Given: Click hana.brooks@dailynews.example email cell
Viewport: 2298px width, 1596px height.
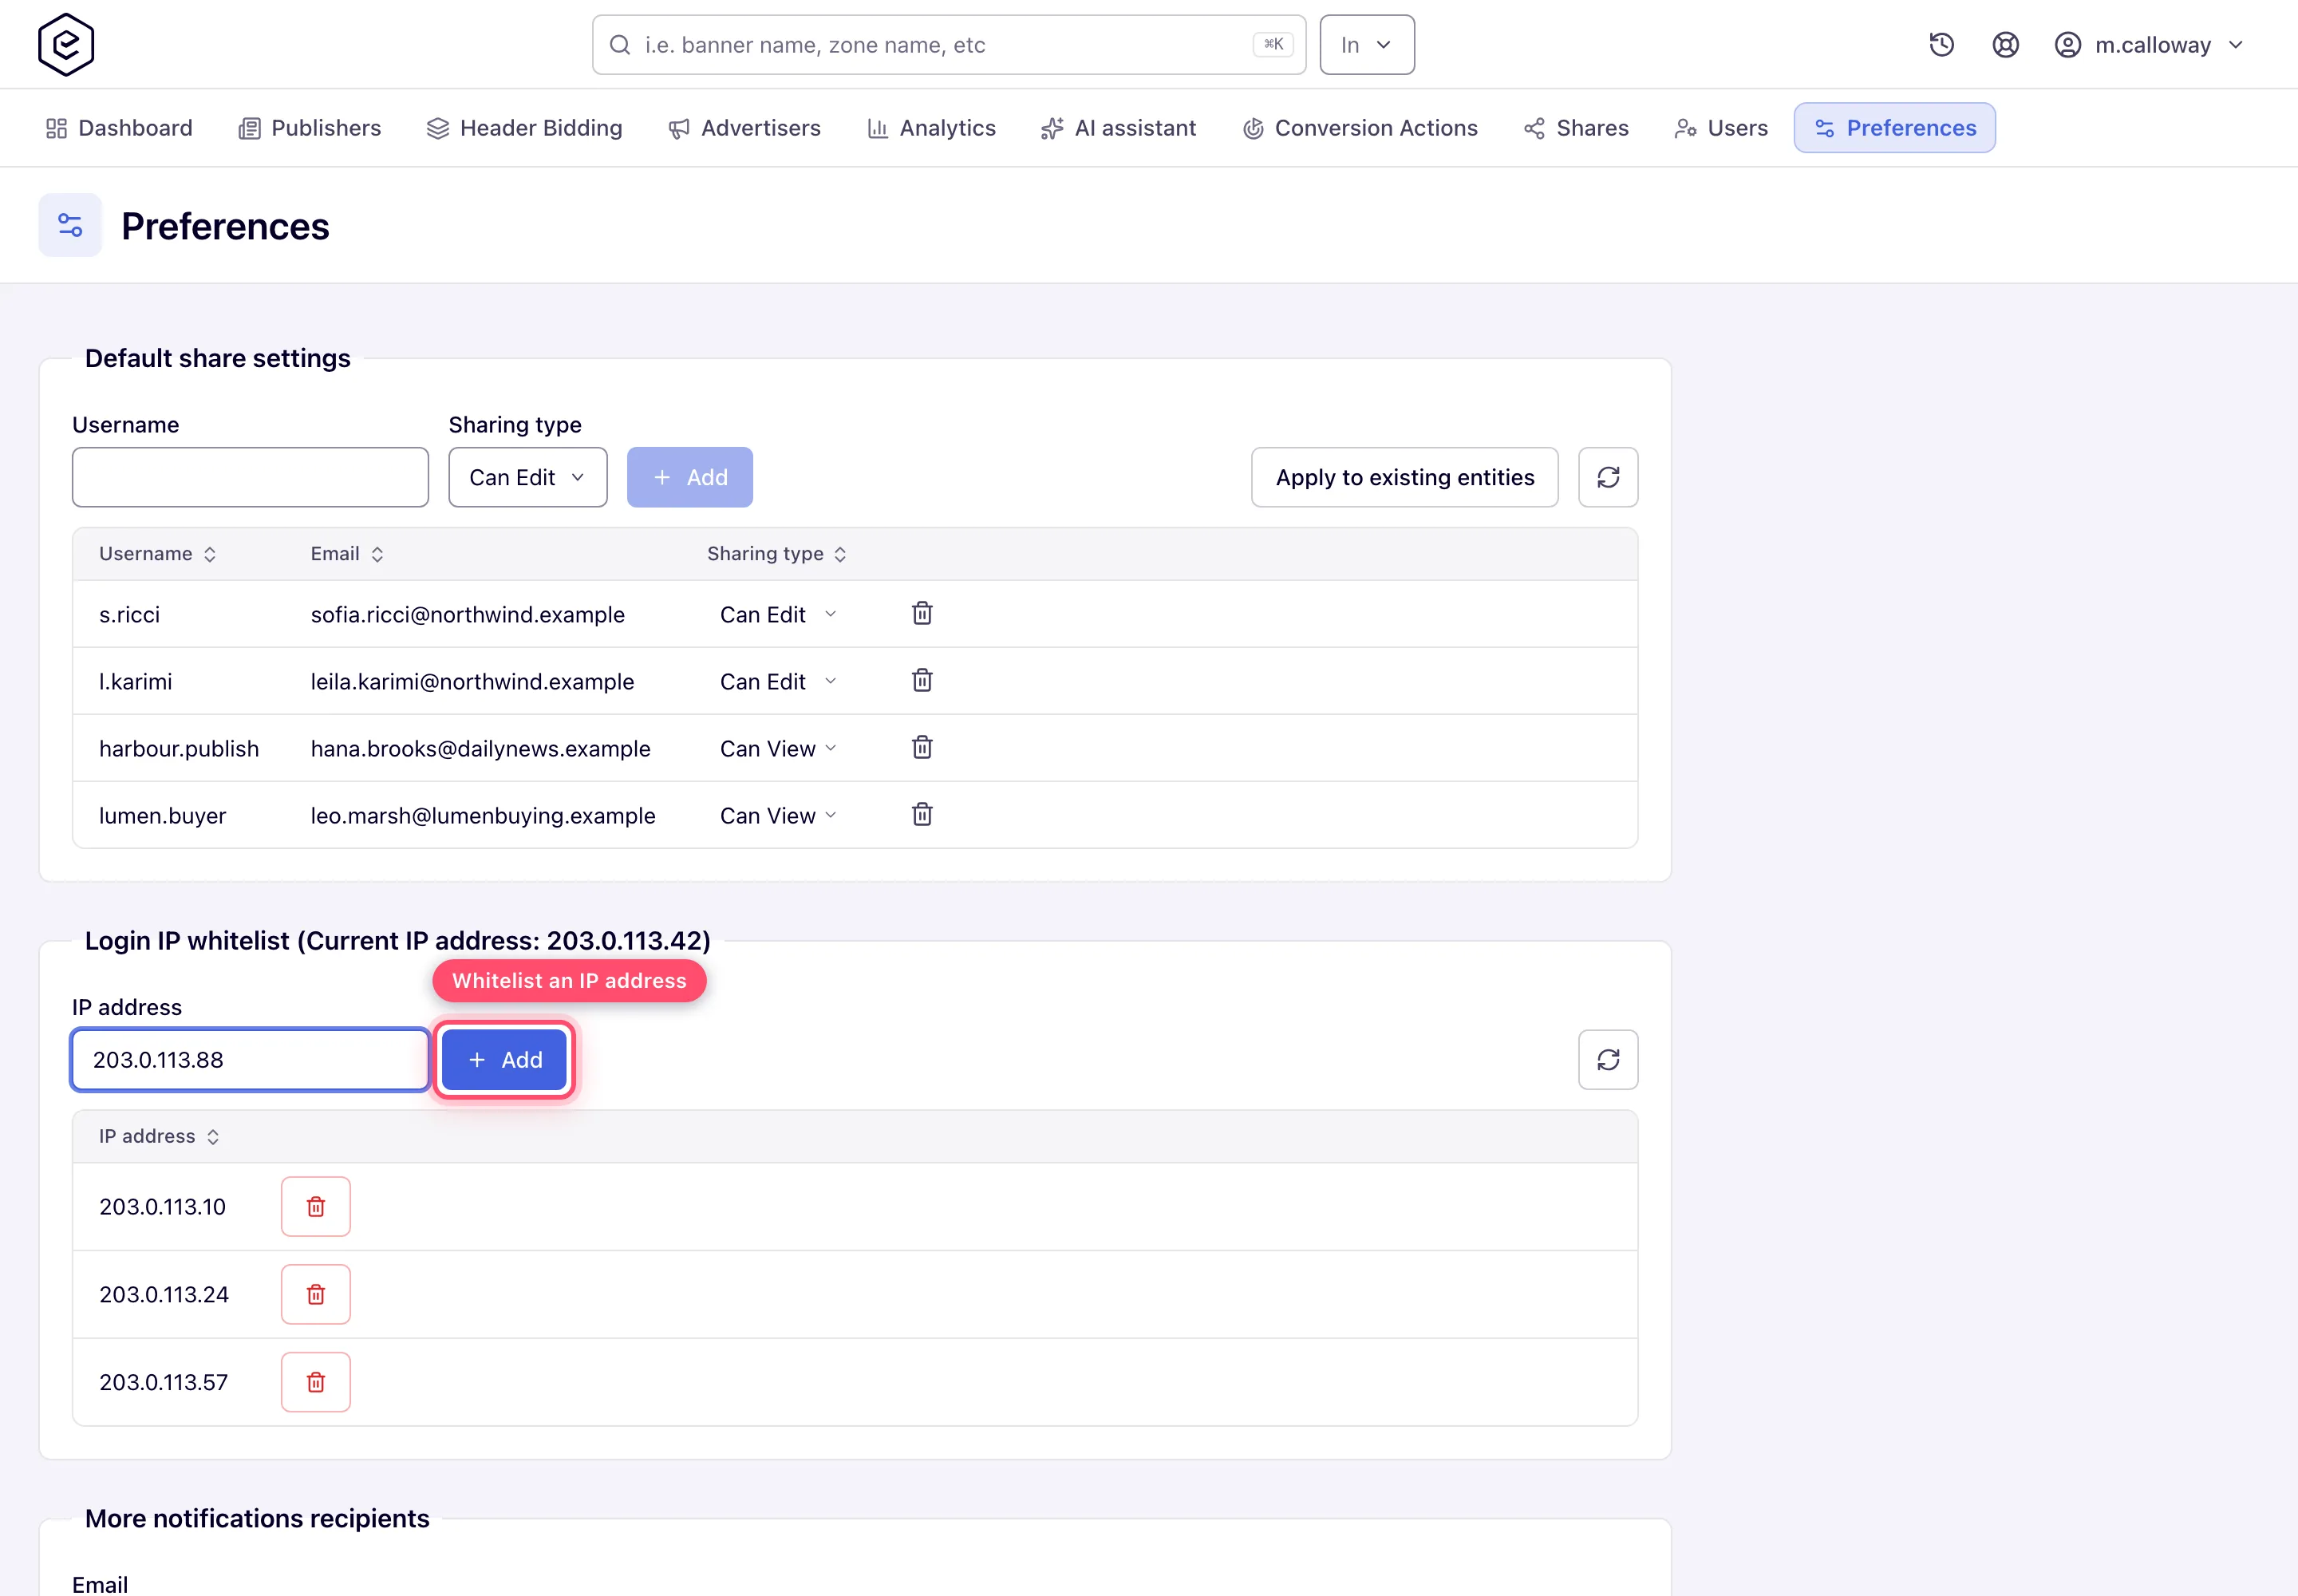Looking at the screenshot, I should (x=480, y=748).
